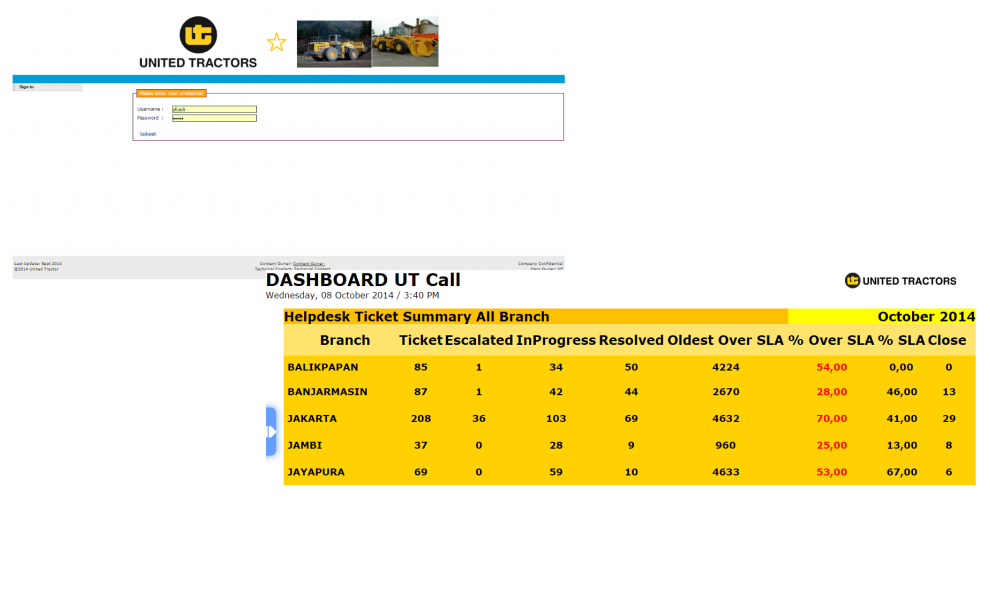Select the JAYAPURA branch row
The height and width of the screenshot is (595, 990).
pyautogui.click(x=629, y=472)
